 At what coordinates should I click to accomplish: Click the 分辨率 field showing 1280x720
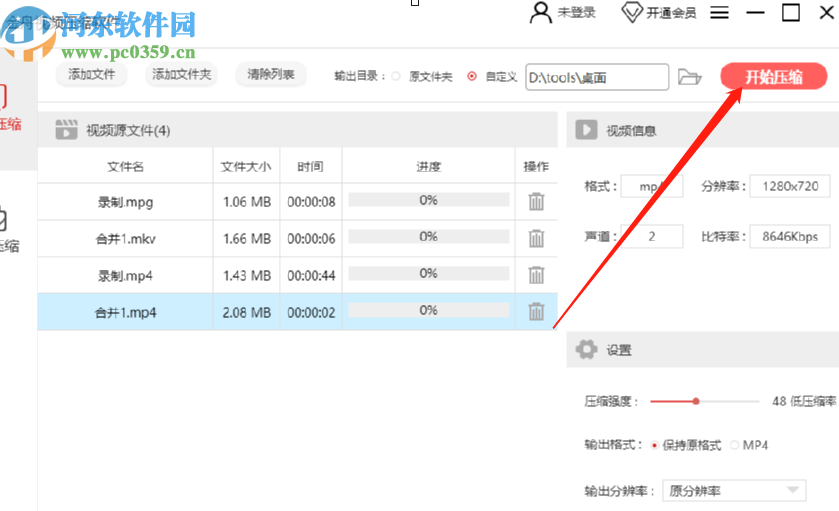[x=790, y=186]
